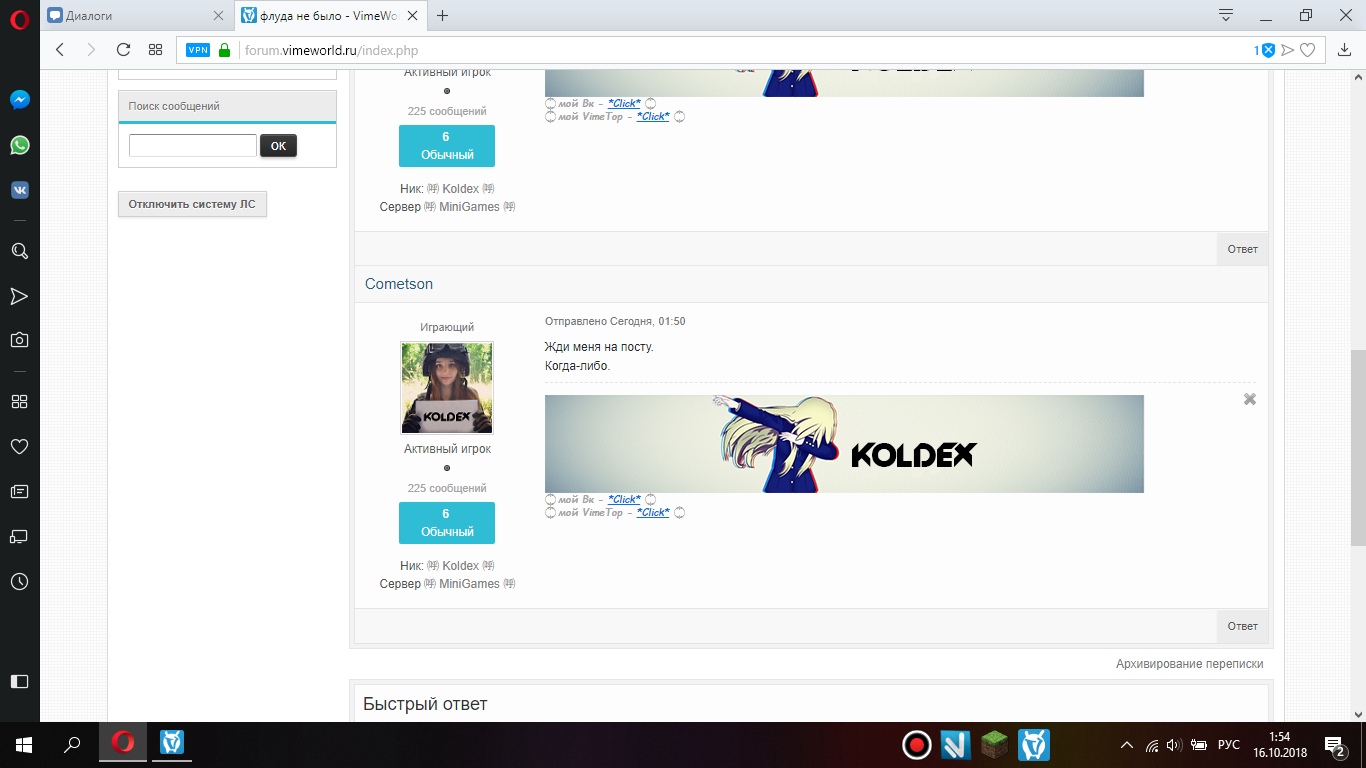The image size is (1366, 768).
Task: Open Vk *Click* link in lower post
Action: click(624, 499)
